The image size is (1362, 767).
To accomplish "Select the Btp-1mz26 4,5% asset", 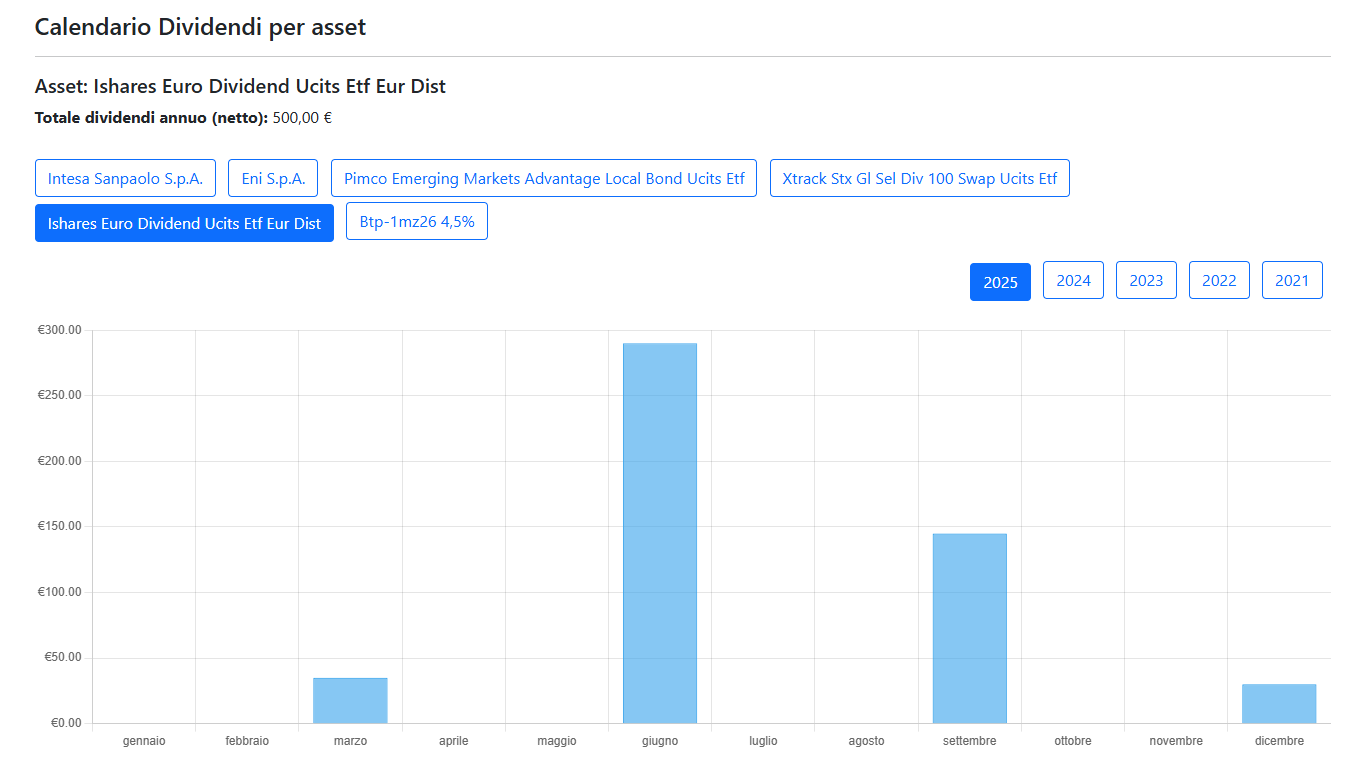I will (417, 221).
